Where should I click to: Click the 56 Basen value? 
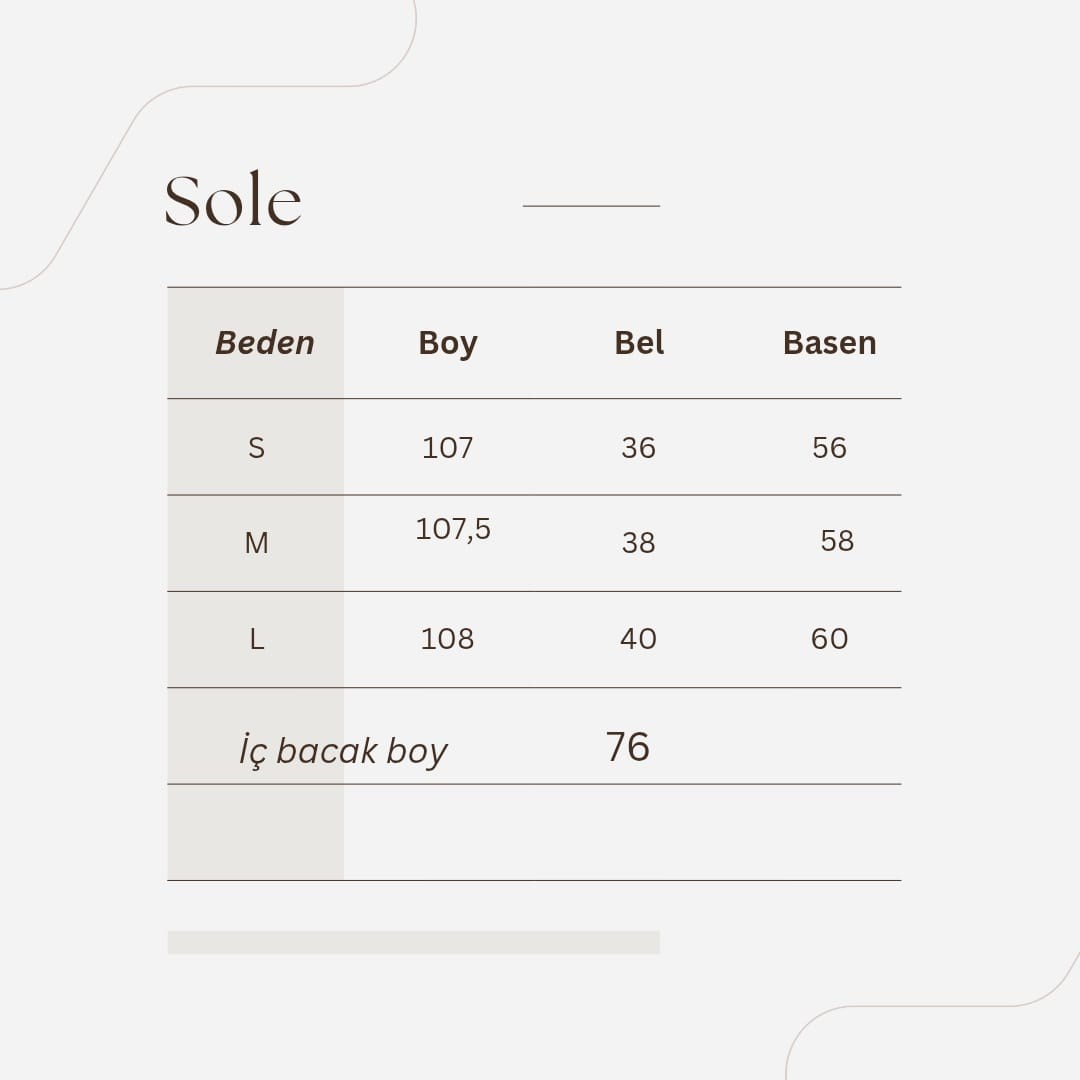tap(829, 448)
